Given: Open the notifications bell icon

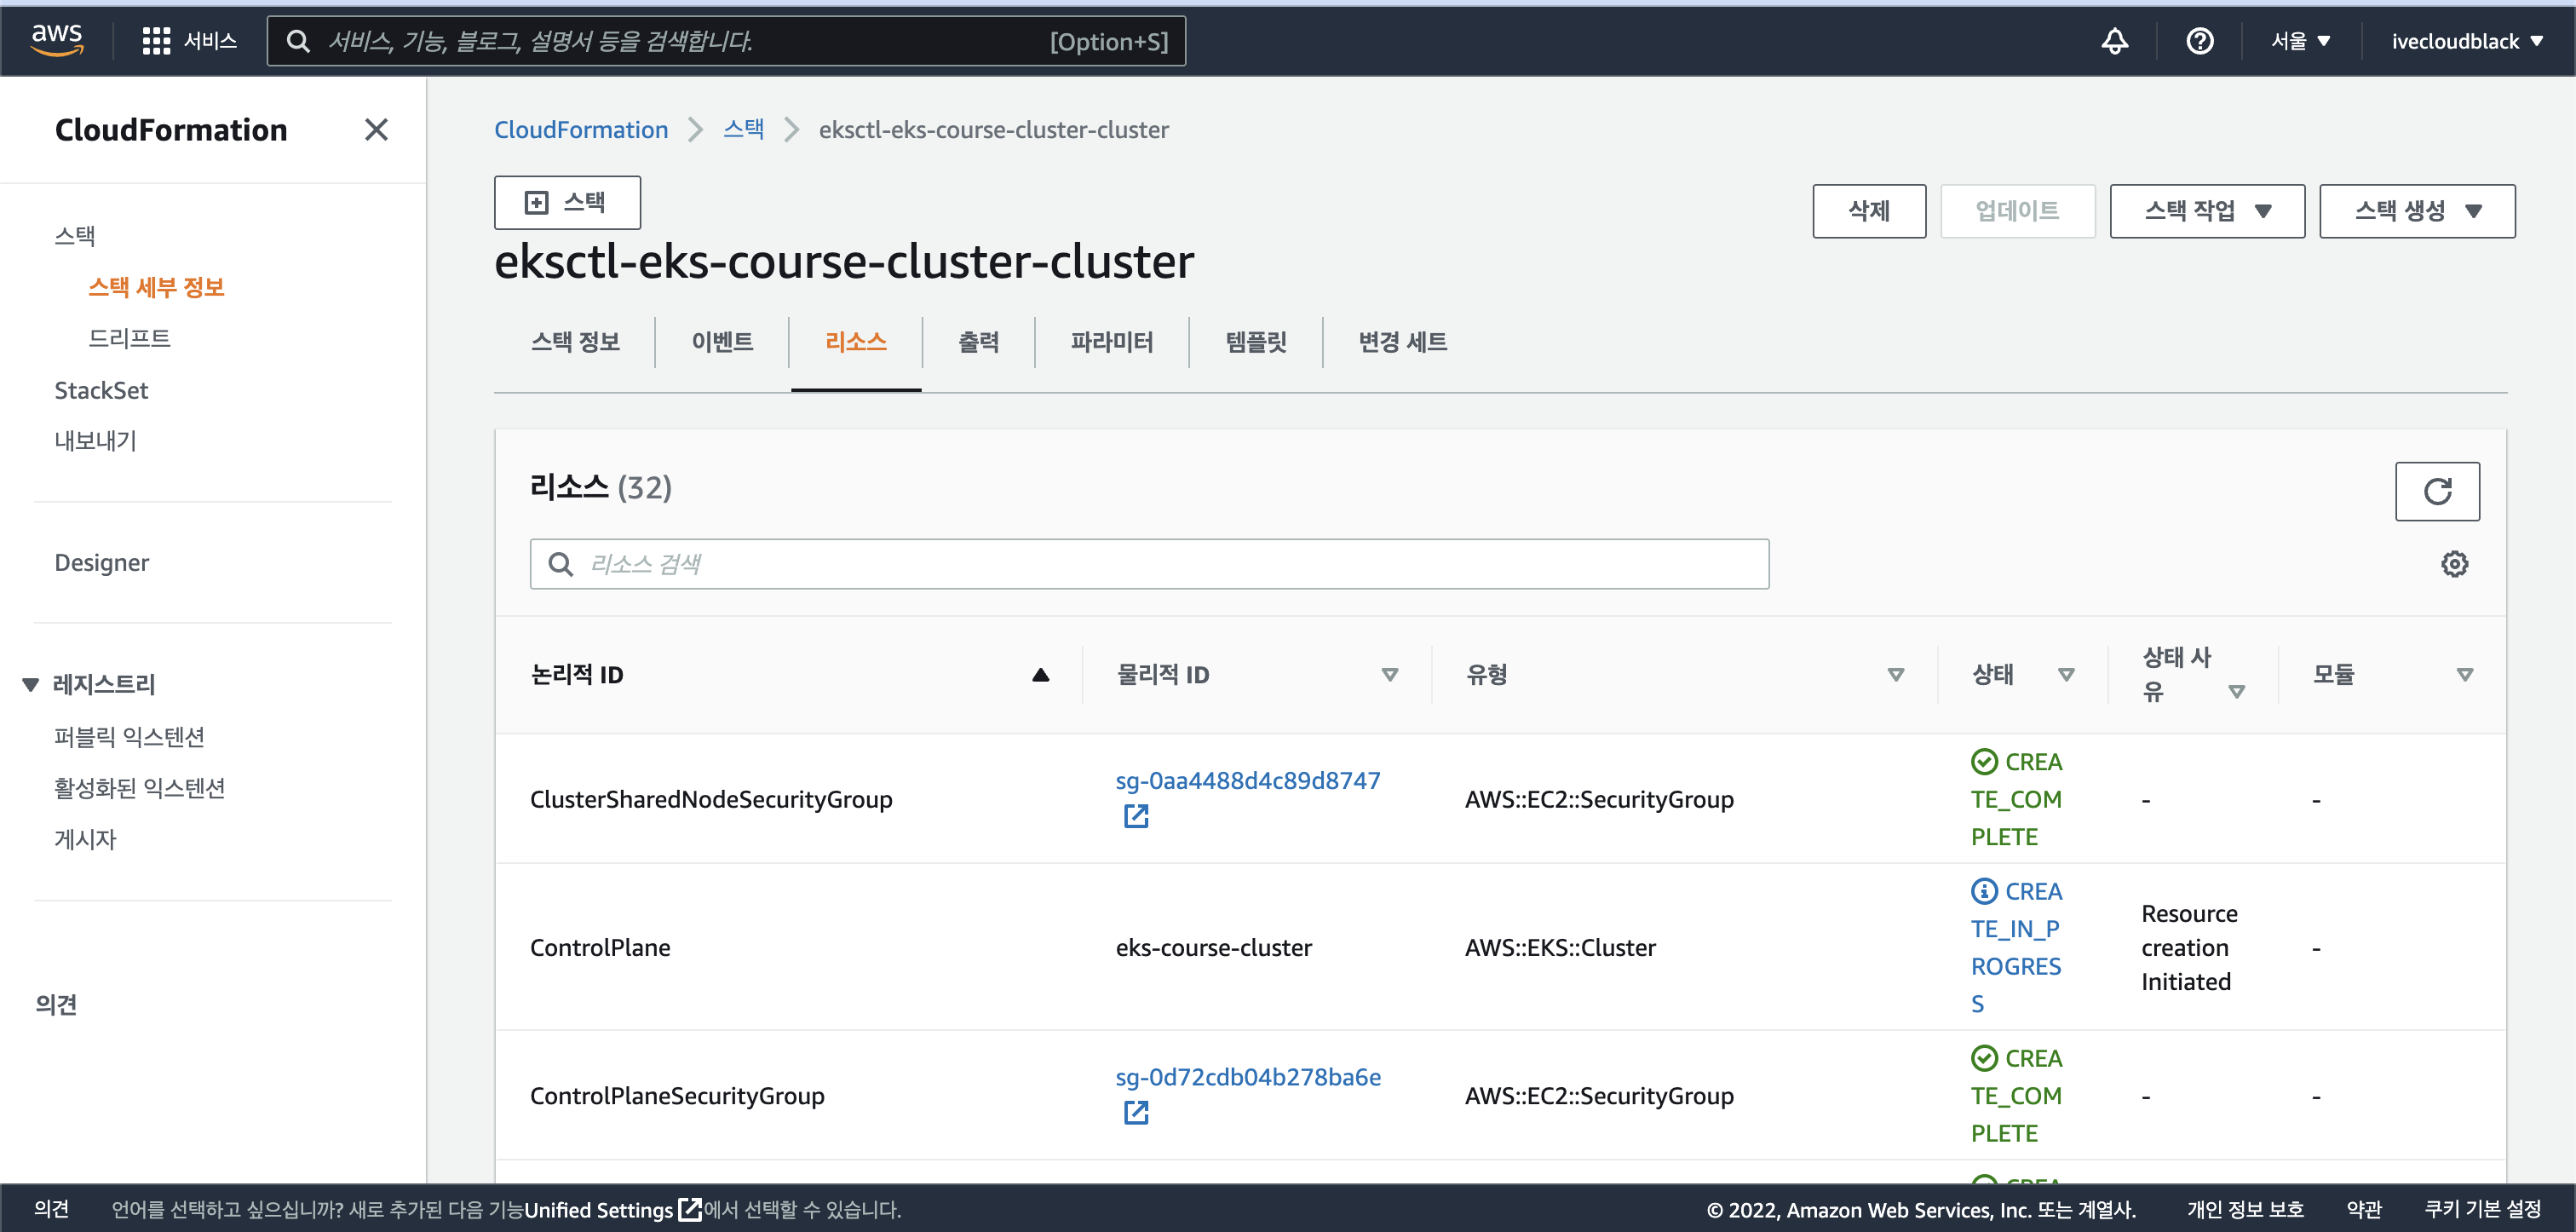Looking at the screenshot, I should click(2114, 41).
